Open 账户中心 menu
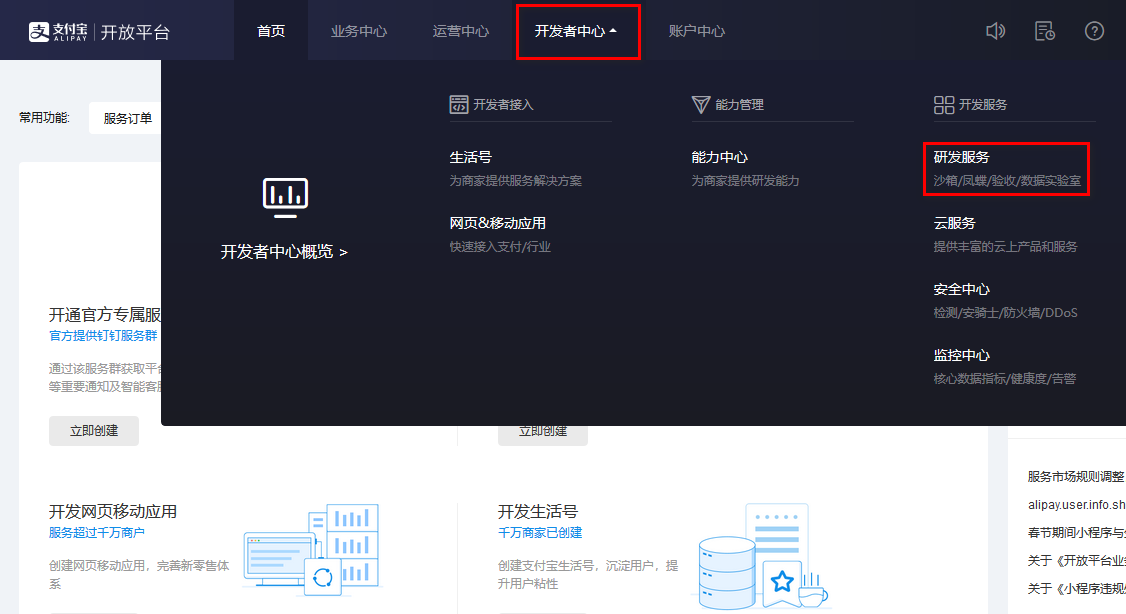The height and width of the screenshot is (614, 1126). point(697,31)
